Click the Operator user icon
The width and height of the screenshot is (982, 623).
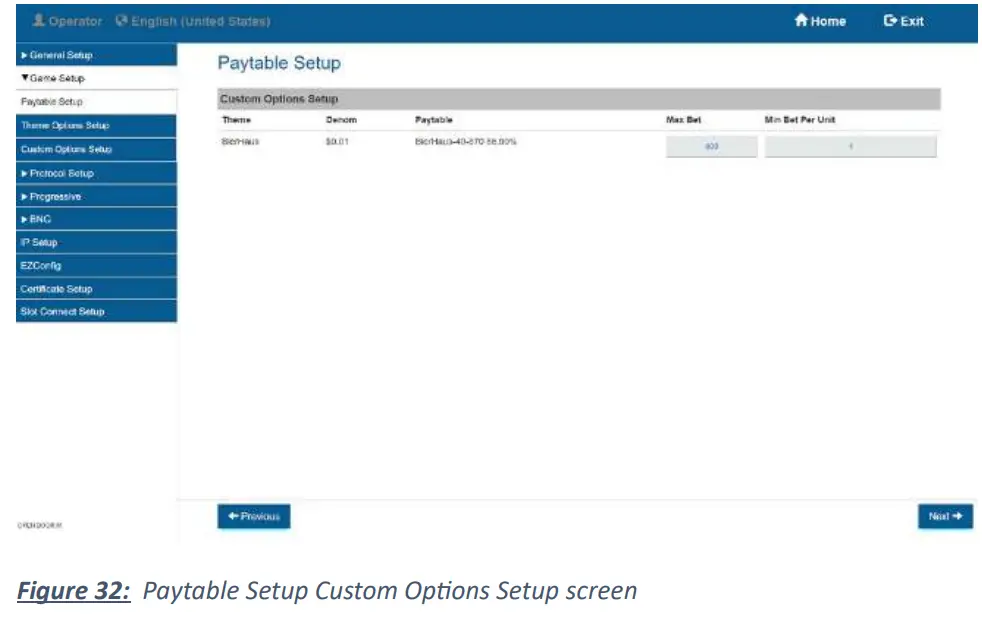(39, 21)
